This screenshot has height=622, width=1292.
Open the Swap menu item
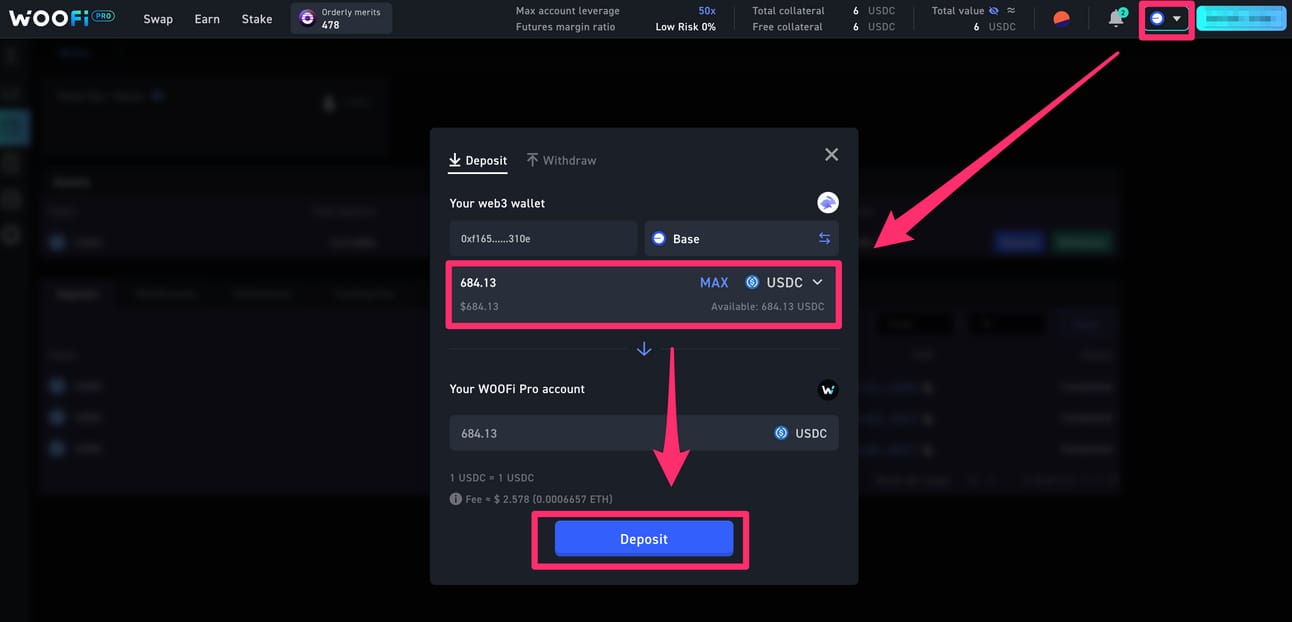(158, 19)
